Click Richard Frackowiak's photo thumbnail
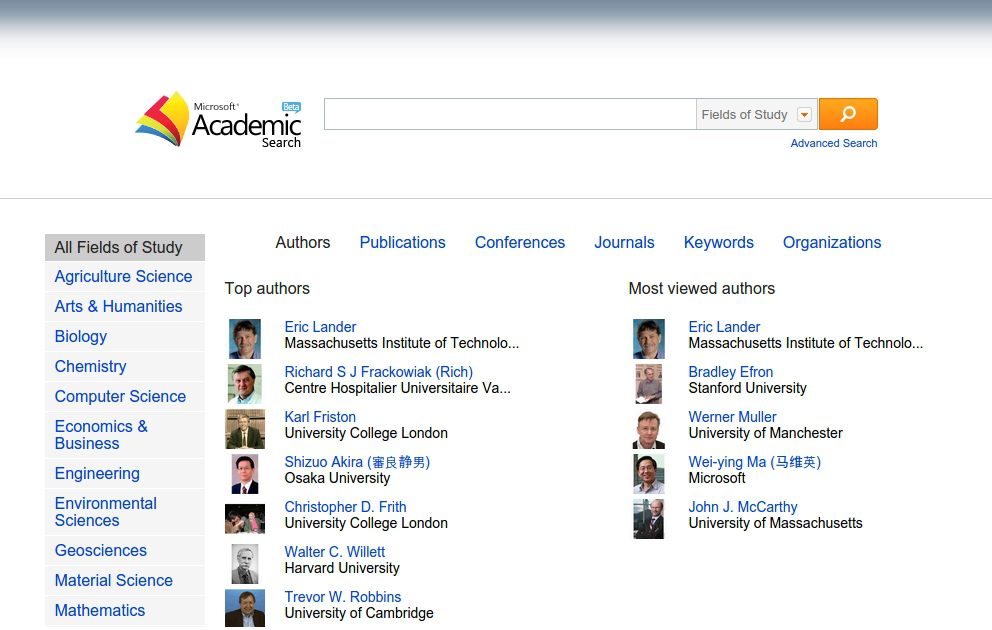 pos(245,384)
